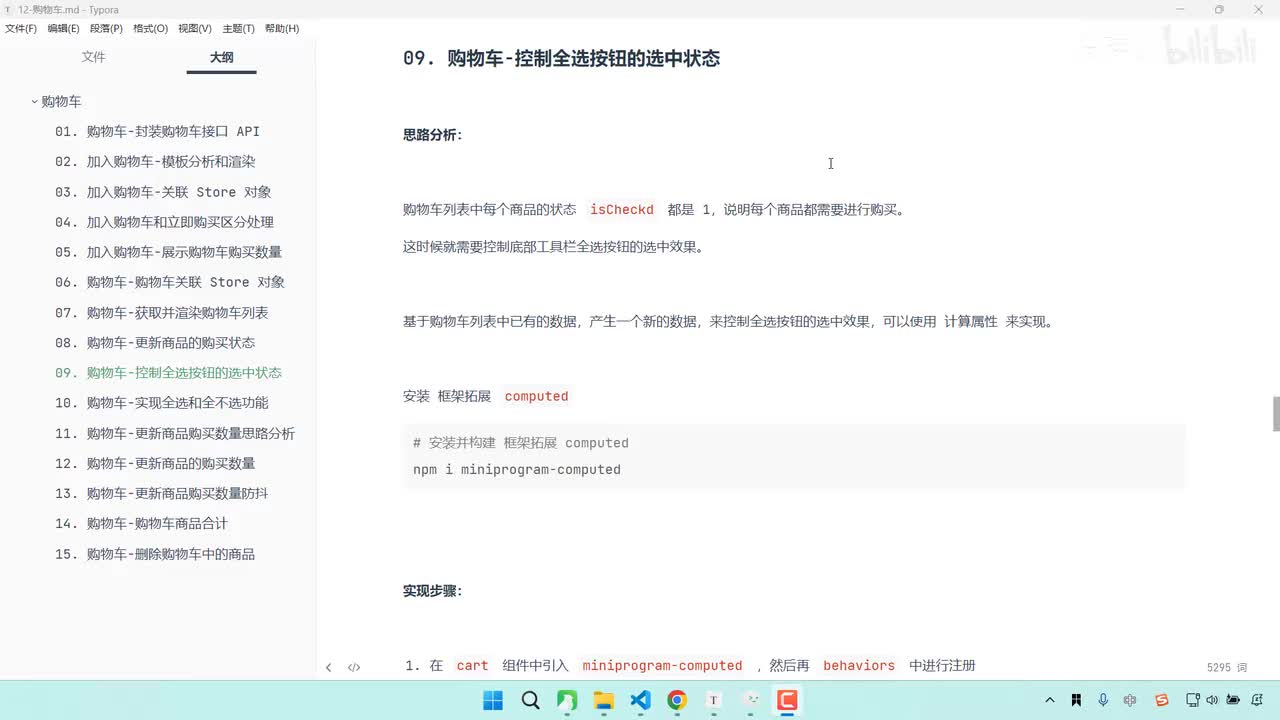Open the 帮助(H) menu

[281, 28]
